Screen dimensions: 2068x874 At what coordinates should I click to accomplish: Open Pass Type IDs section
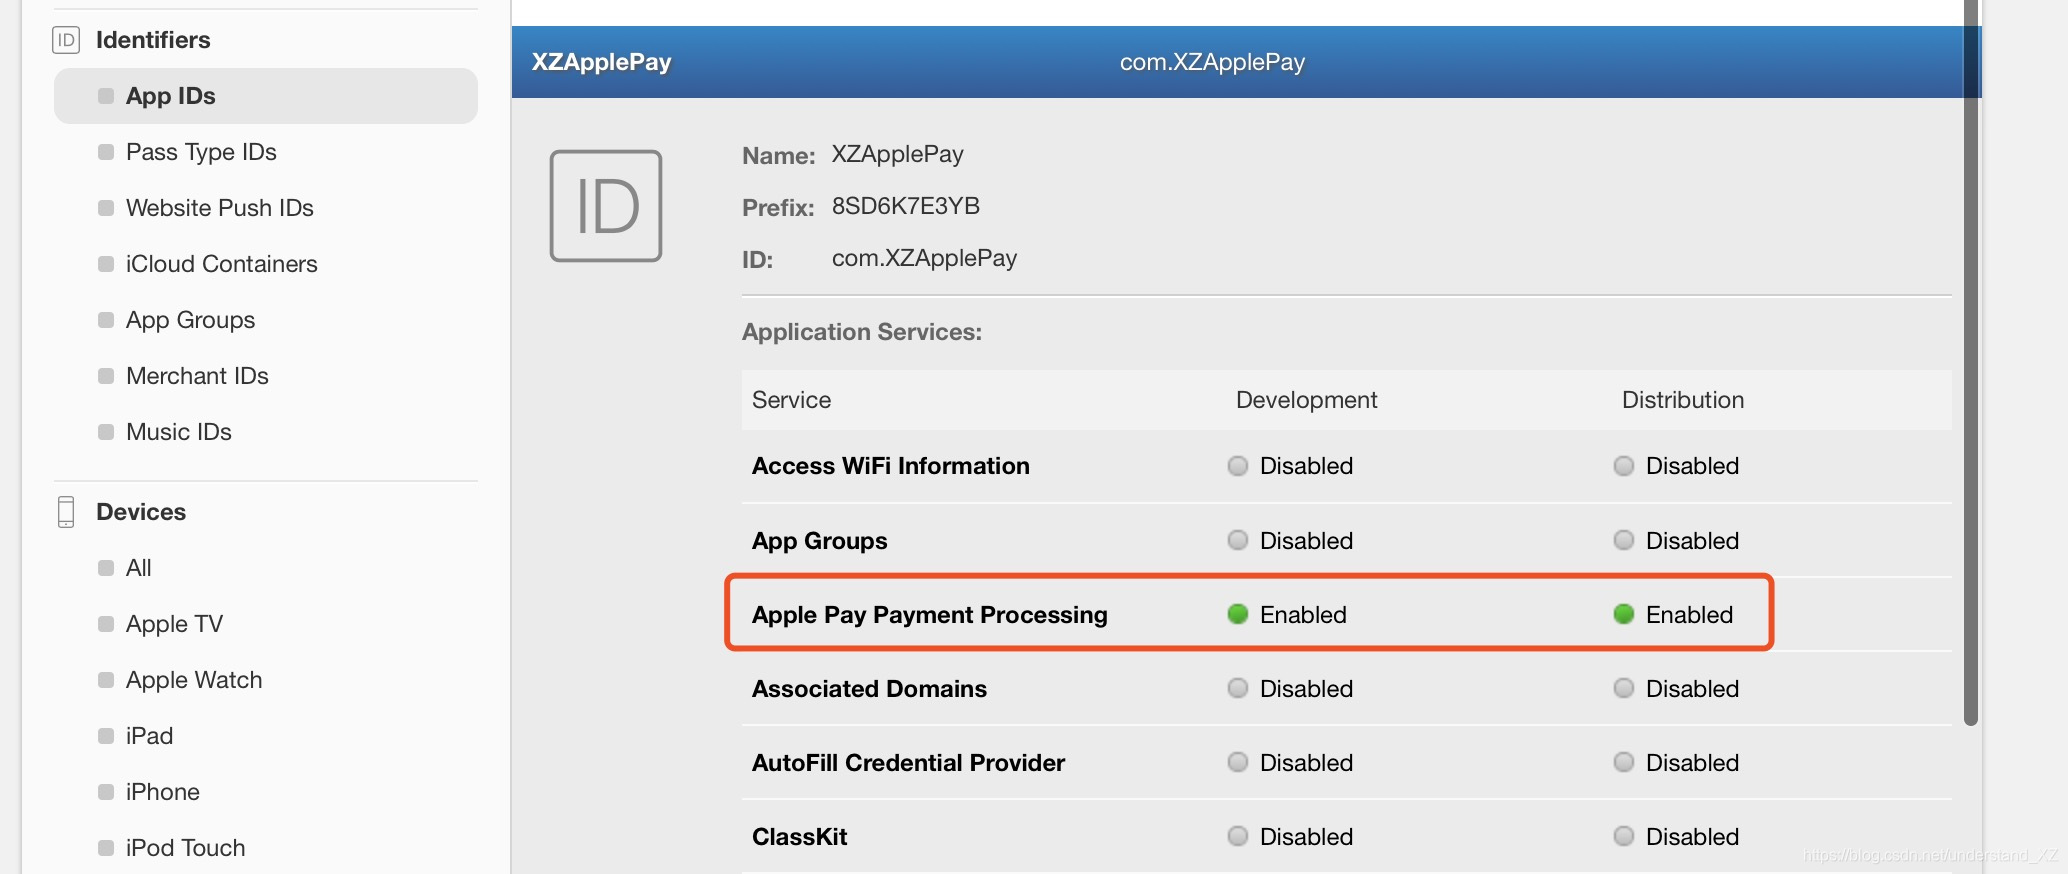tap(201, 152)
